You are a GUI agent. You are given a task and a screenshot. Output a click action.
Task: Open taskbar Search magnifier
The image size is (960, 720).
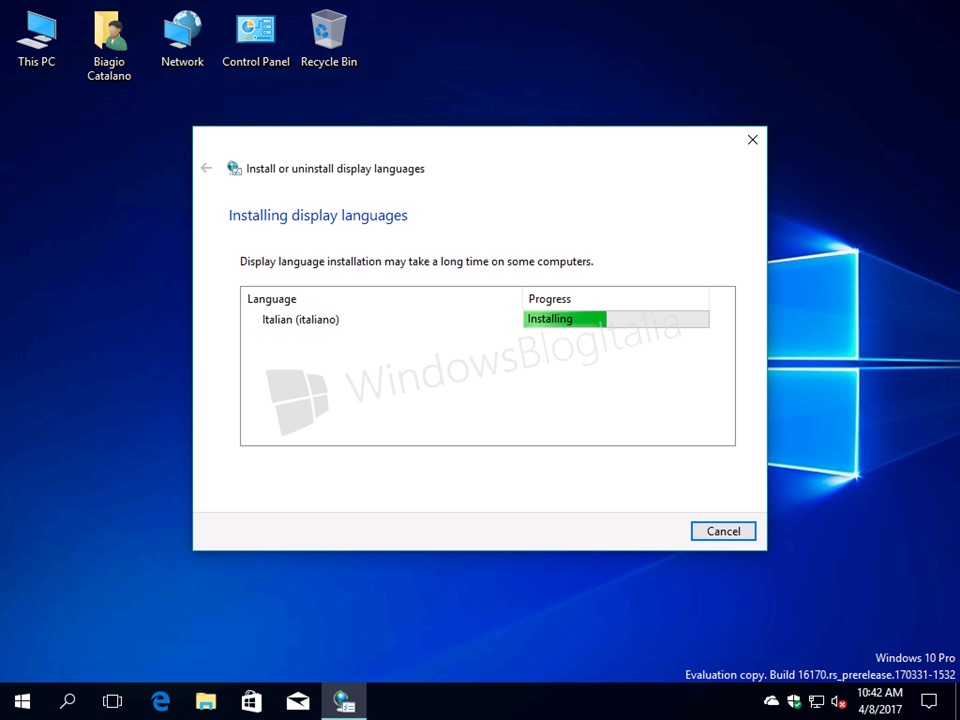point(67,701)
